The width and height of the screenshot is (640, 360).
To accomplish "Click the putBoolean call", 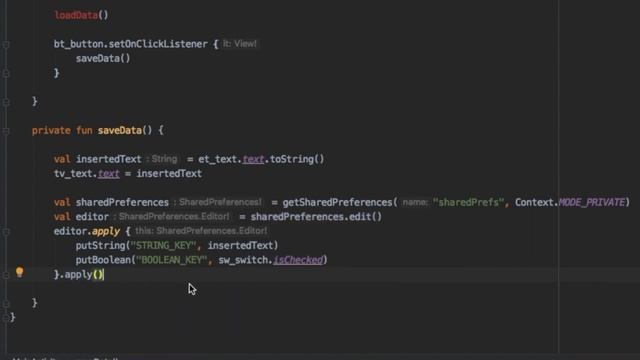I will tap(103, 260).
